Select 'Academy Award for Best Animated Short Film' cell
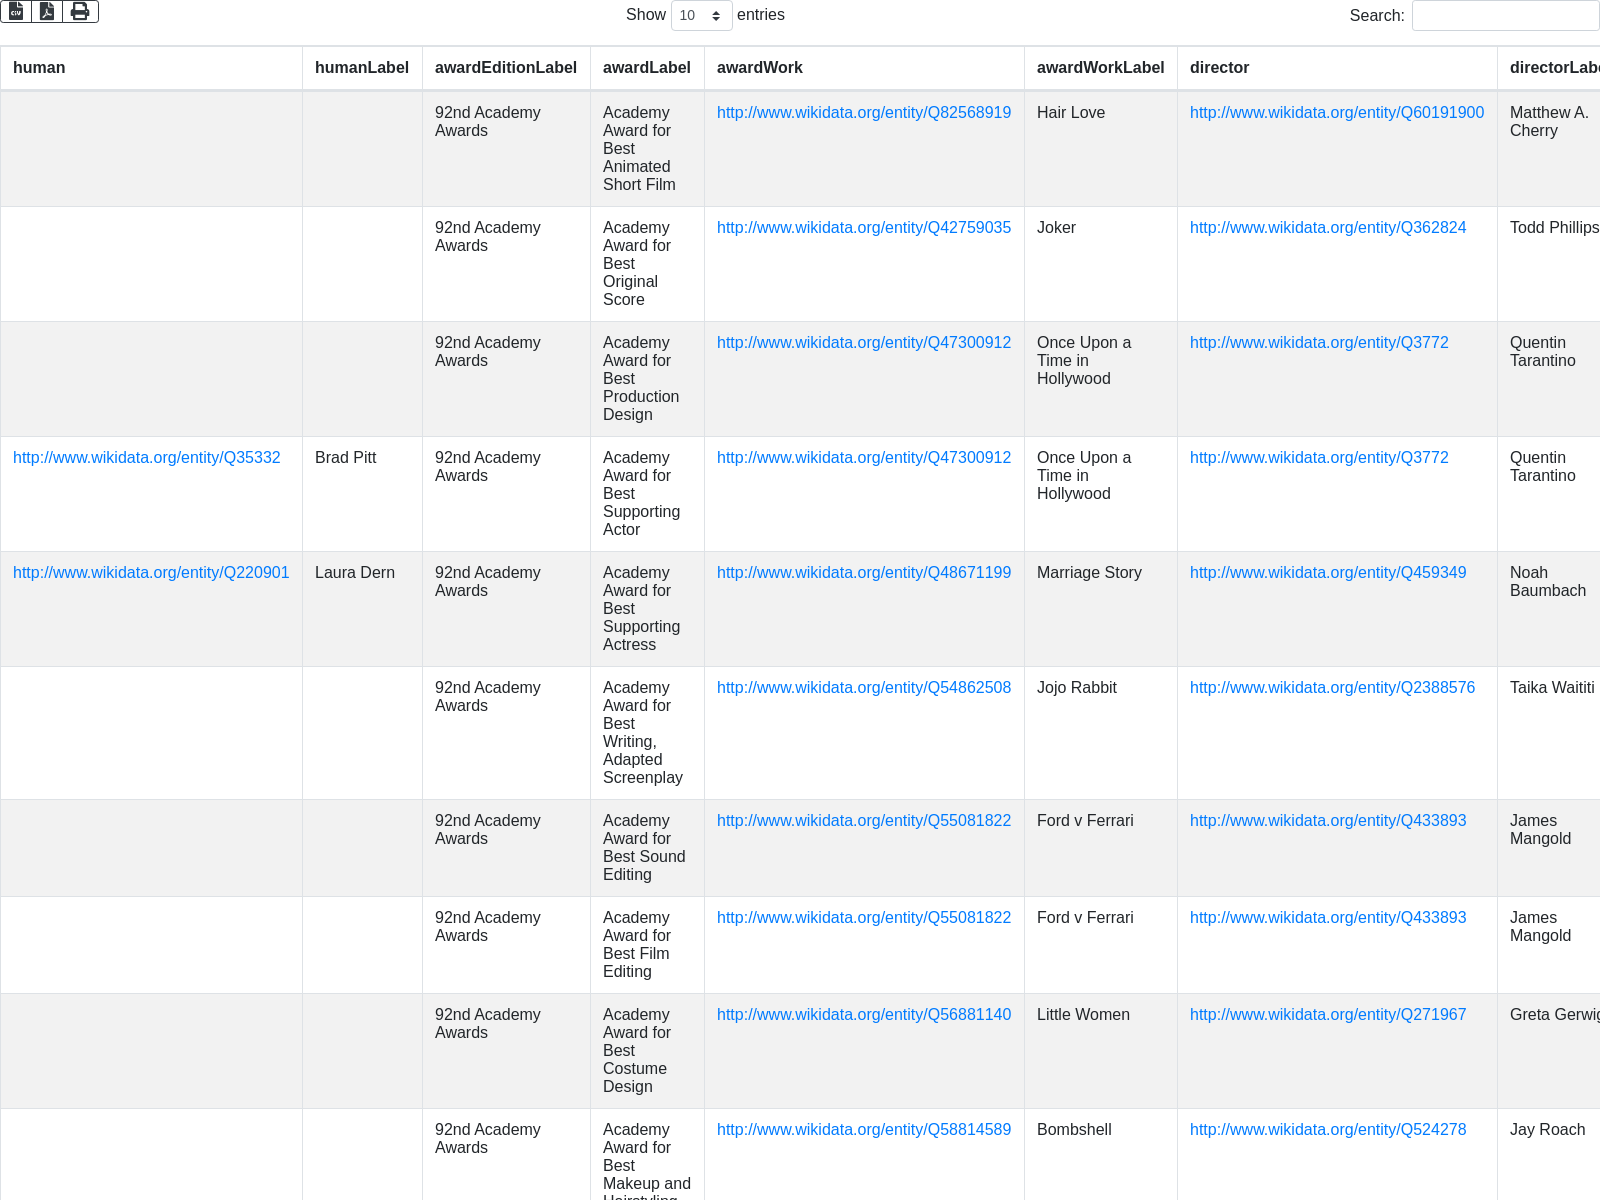Viewport: 1600px width, 1200px height. (647, 149)
